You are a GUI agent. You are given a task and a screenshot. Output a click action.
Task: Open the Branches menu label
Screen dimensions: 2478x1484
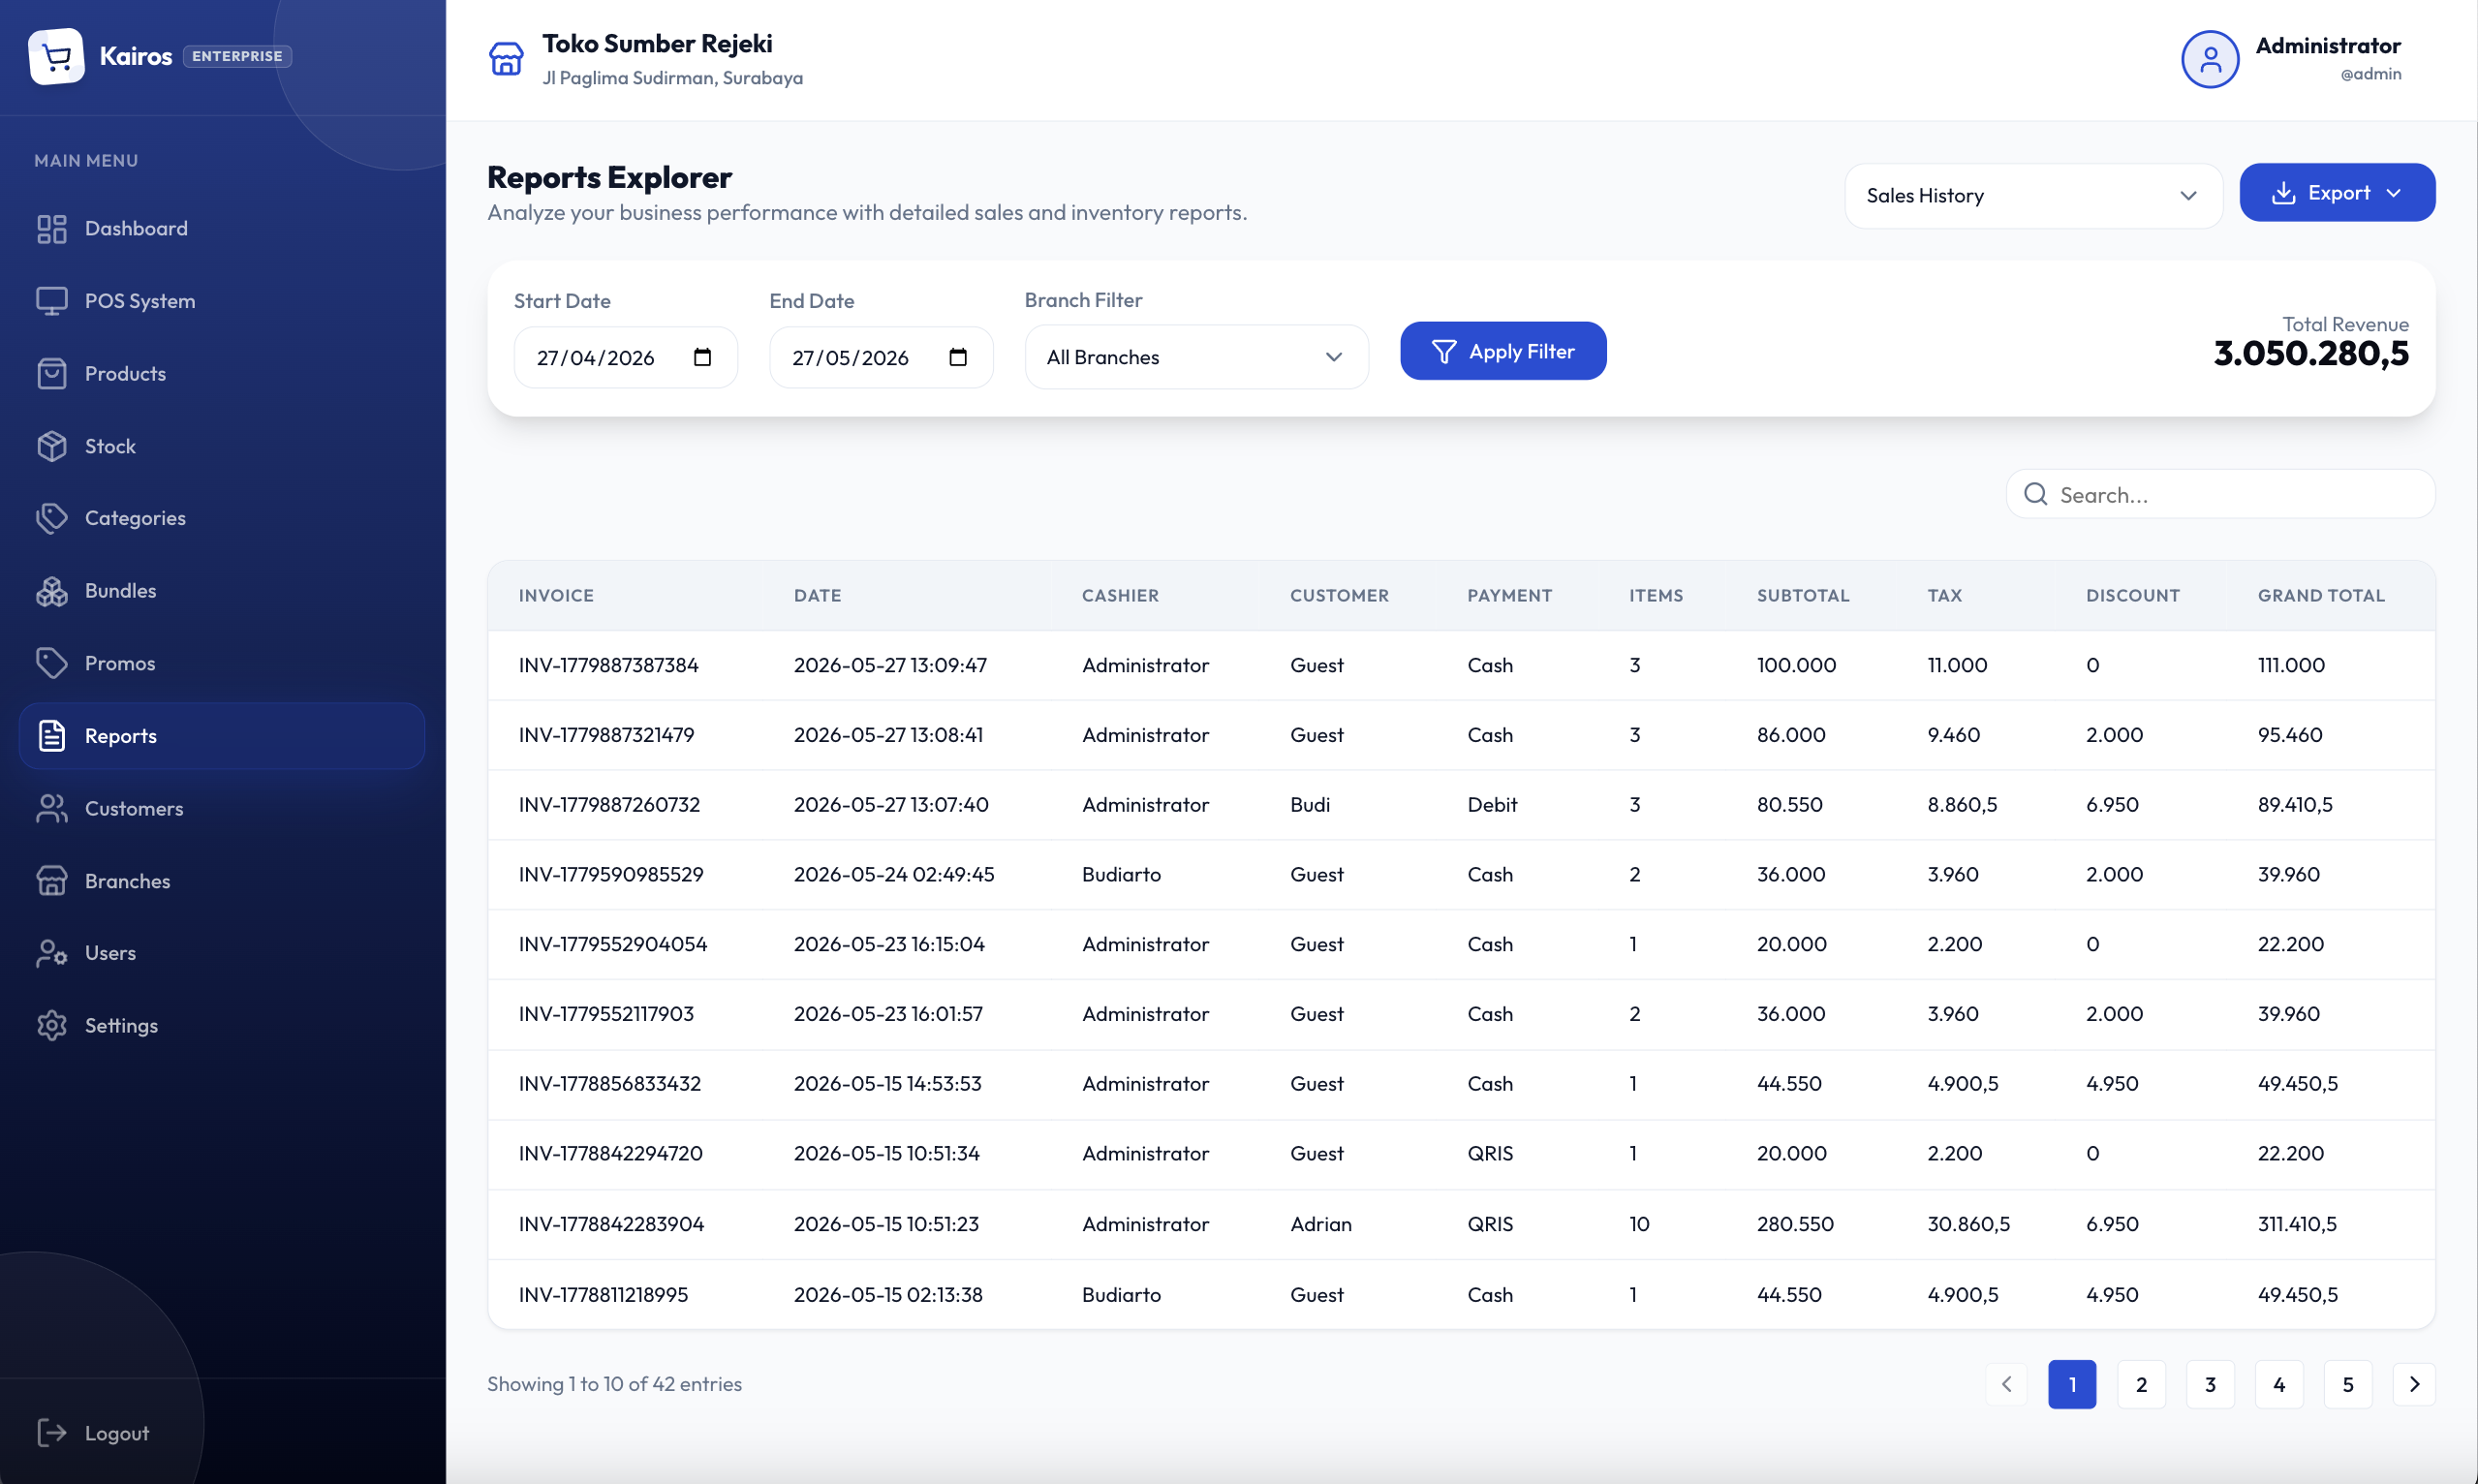(127, 881)
